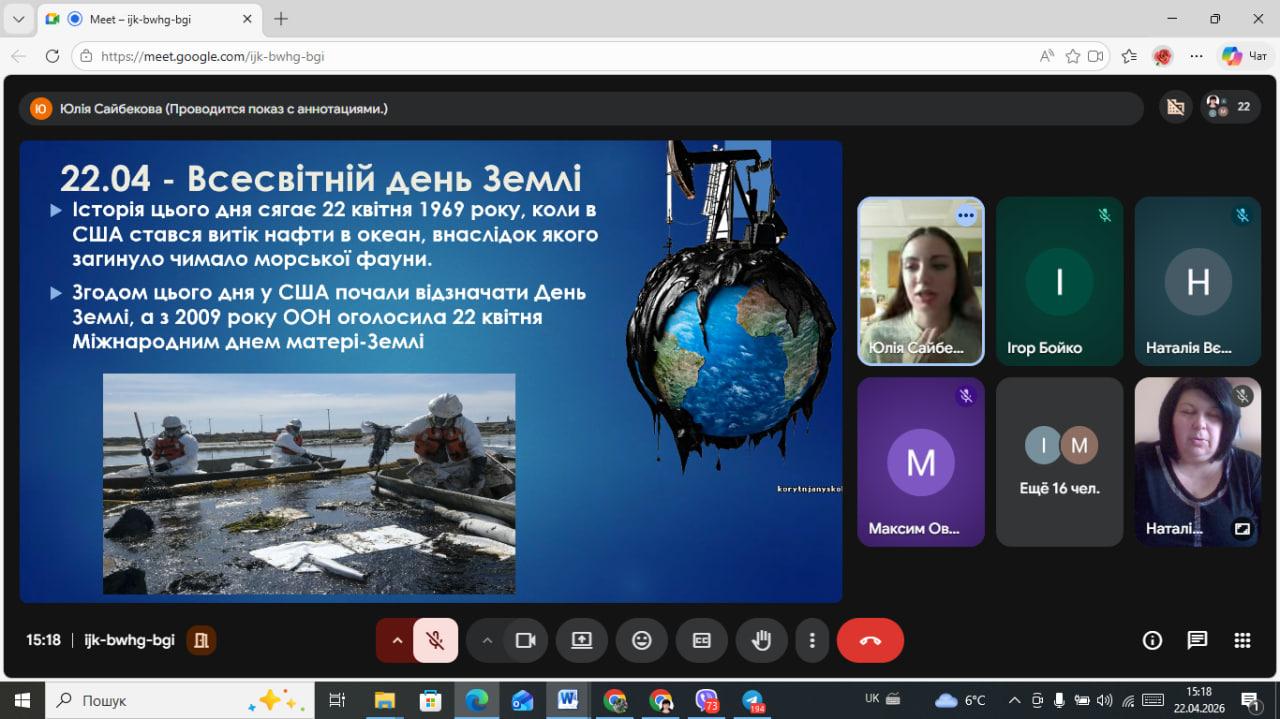The height and width of the screenshot is (719, 1280).
Task: Open Telegram from the Windows taskbar
Action: pos(753,699)
